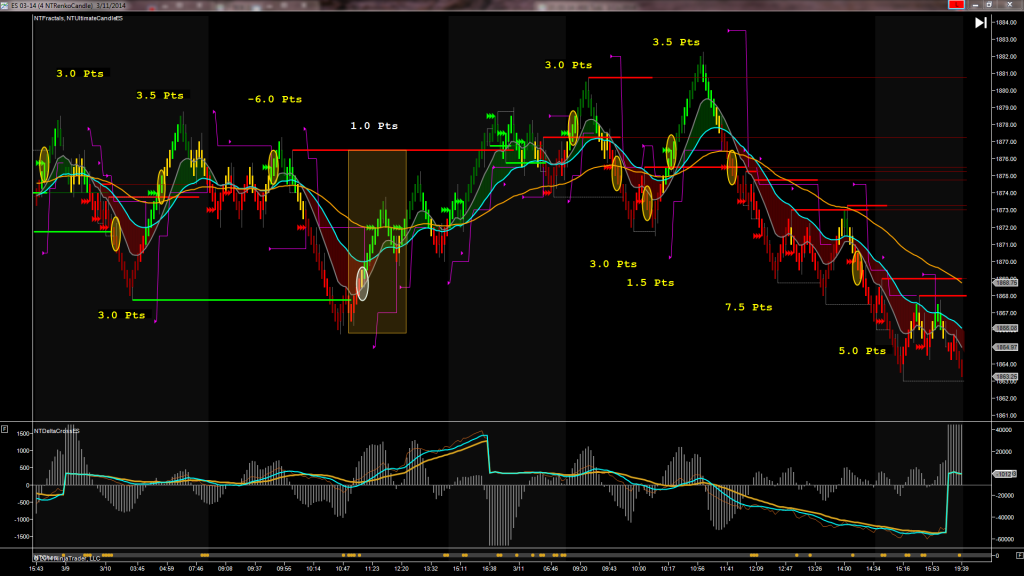
Task: Click the orange filled ellipse near 14:34
Action: (x=857, y=268)
